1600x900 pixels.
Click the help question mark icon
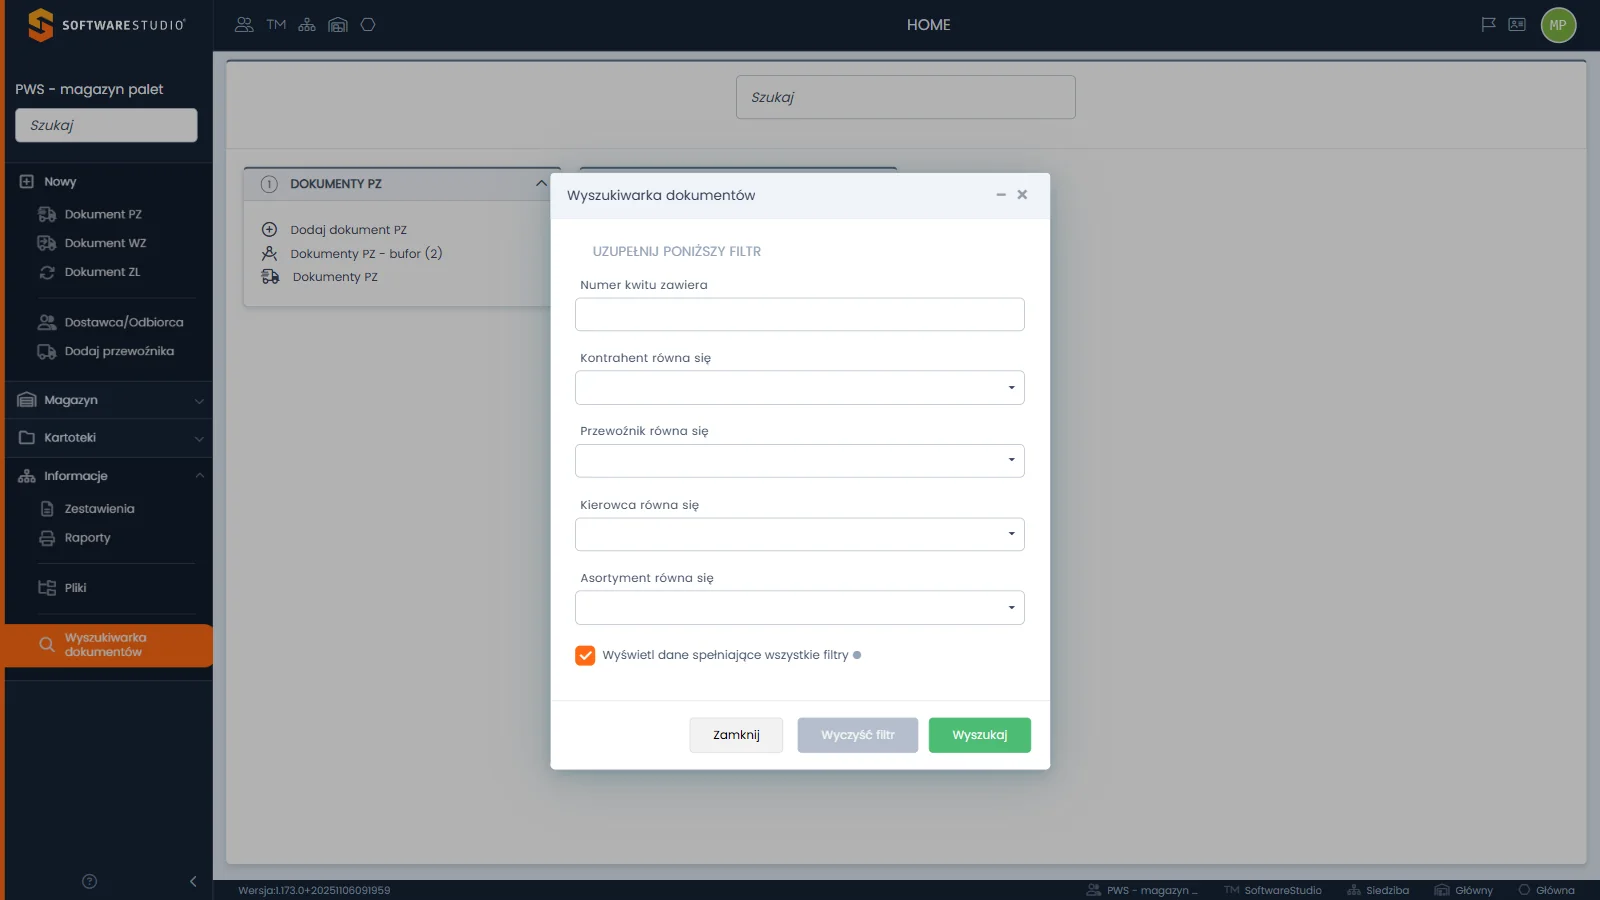(x=89, y=881)
